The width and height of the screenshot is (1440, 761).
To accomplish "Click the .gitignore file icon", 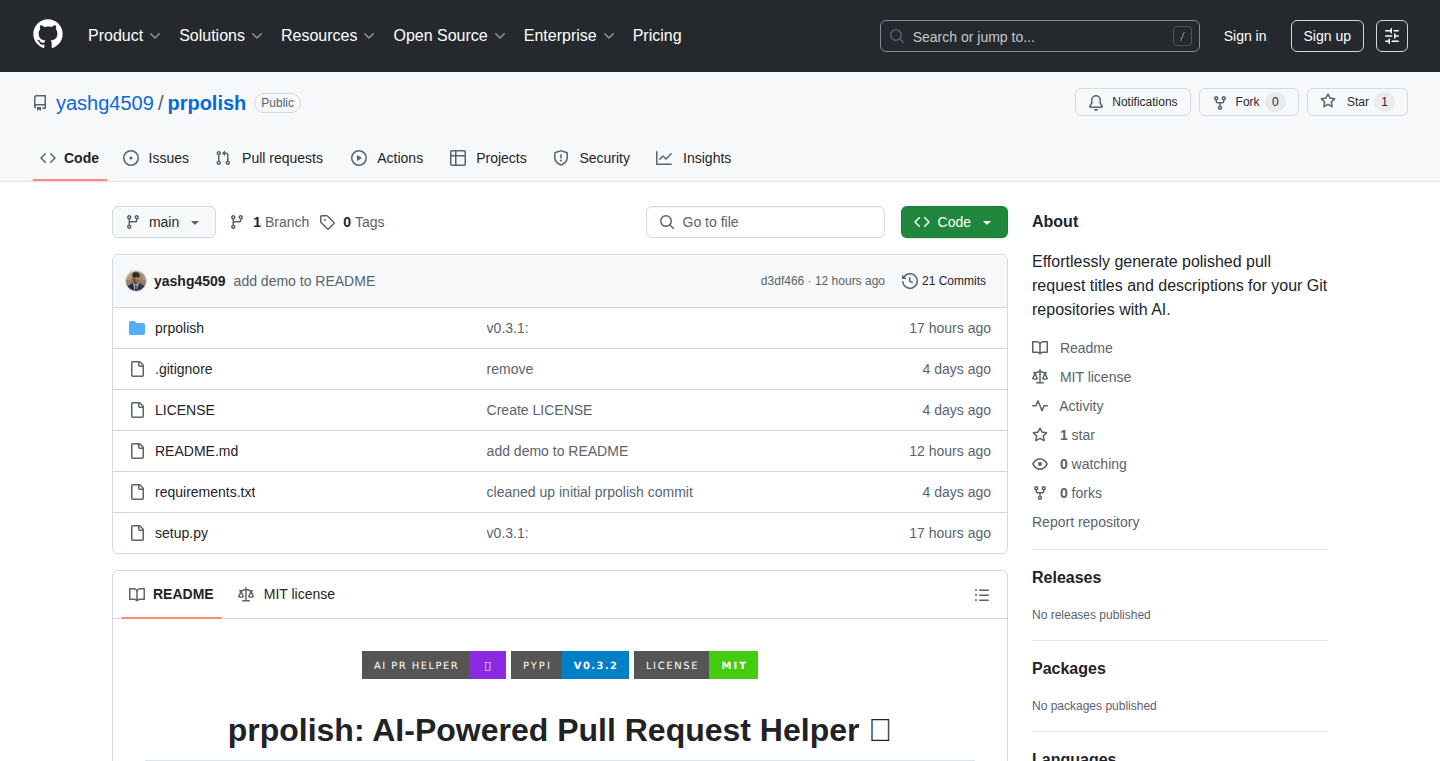I will coord(137,369).
